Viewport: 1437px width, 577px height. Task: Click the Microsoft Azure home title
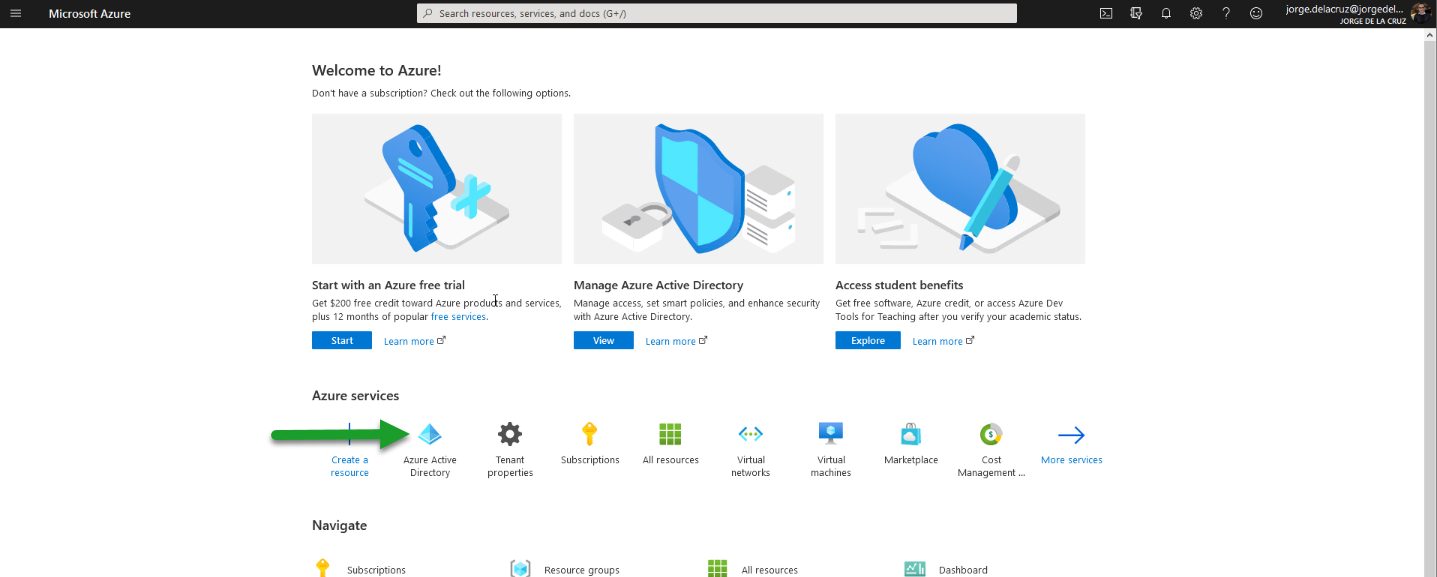89,14
